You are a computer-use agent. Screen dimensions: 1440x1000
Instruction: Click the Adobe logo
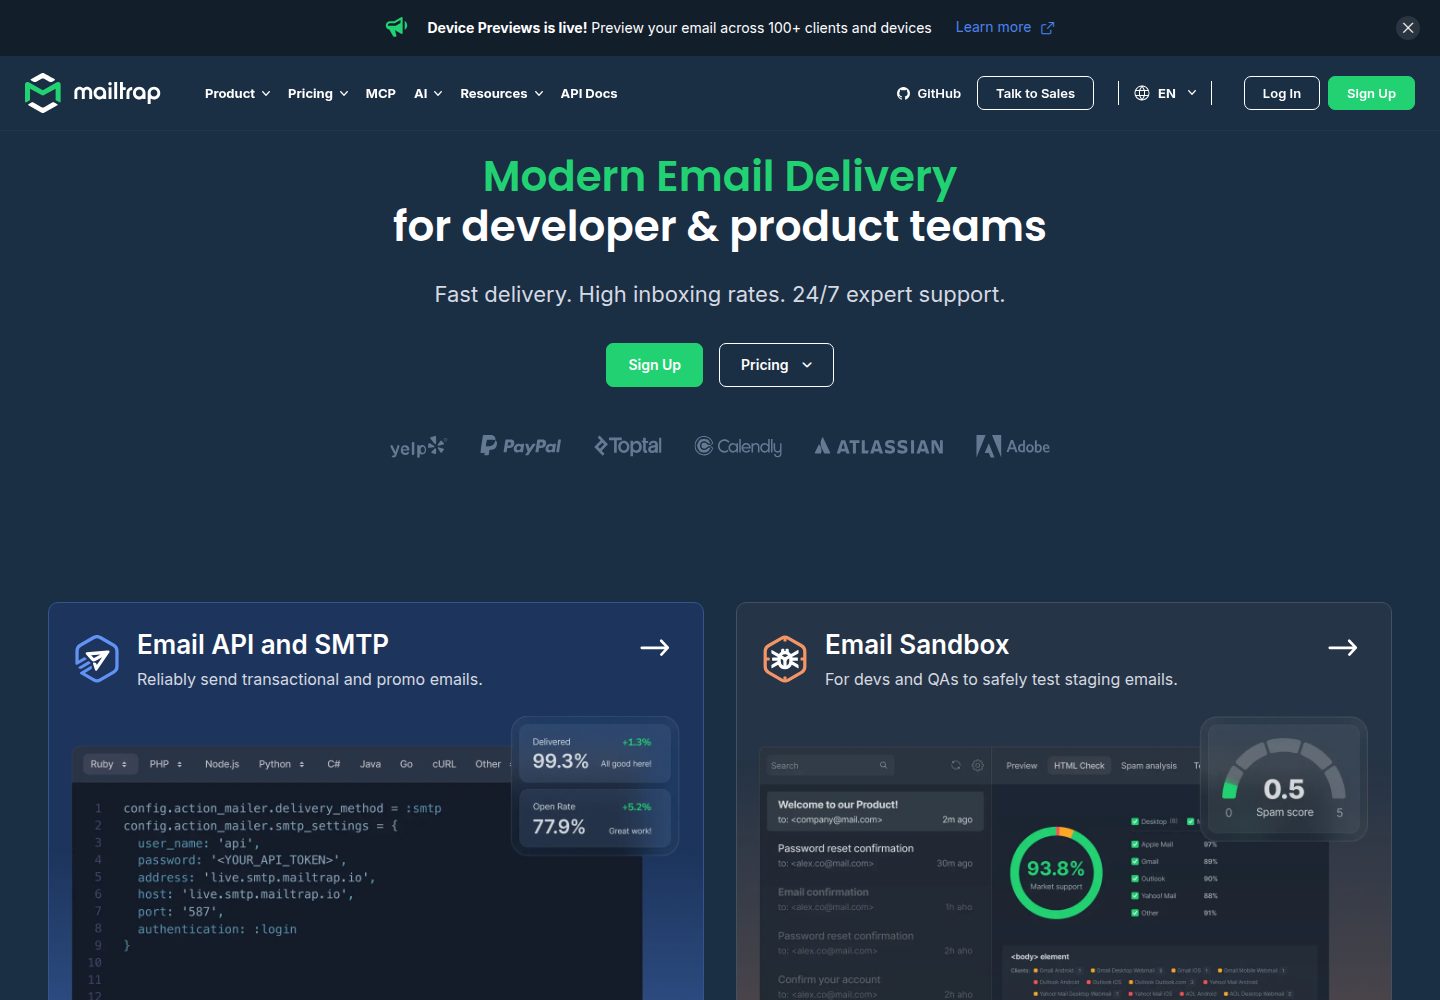1013,446
